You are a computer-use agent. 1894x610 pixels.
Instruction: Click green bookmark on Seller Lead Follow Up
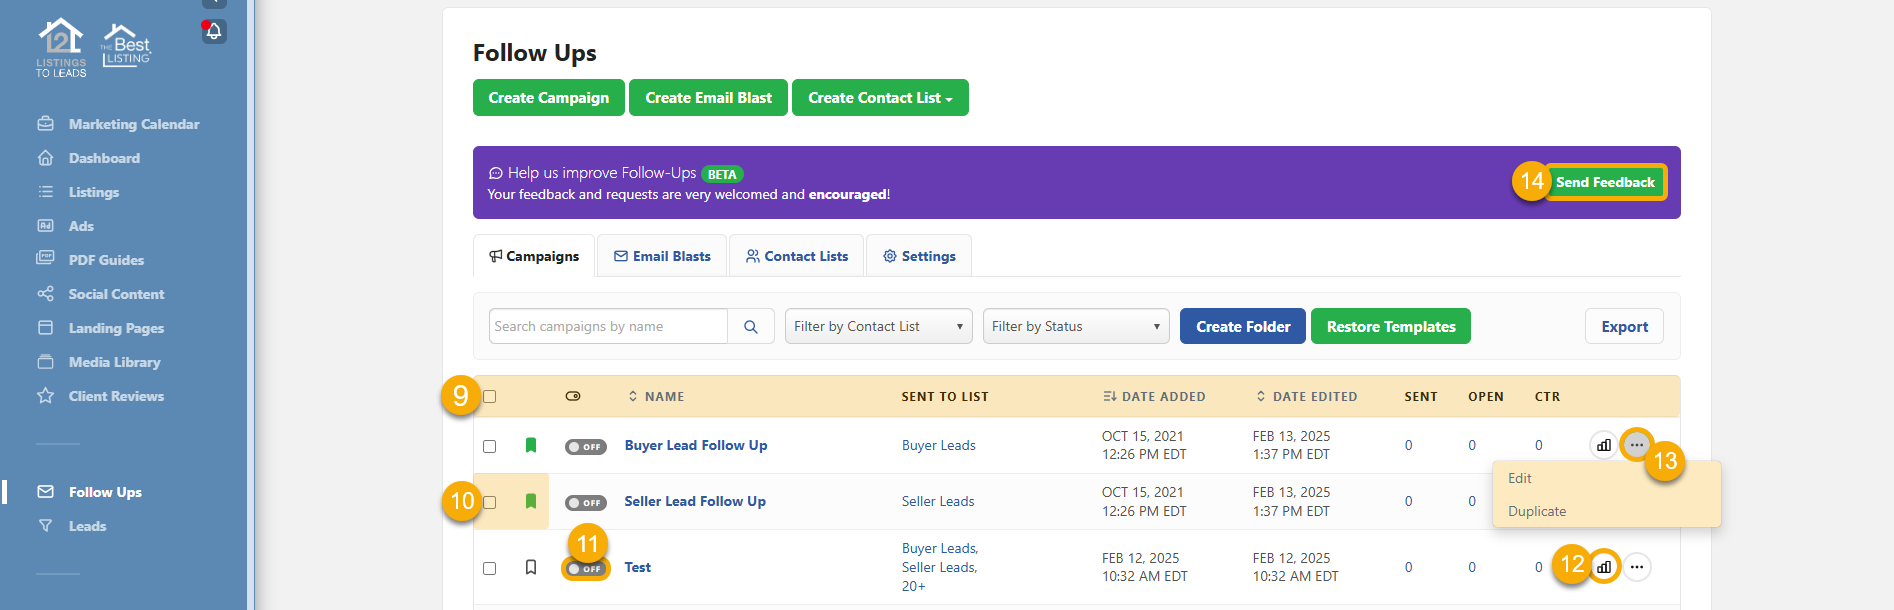tap(531, 501)
